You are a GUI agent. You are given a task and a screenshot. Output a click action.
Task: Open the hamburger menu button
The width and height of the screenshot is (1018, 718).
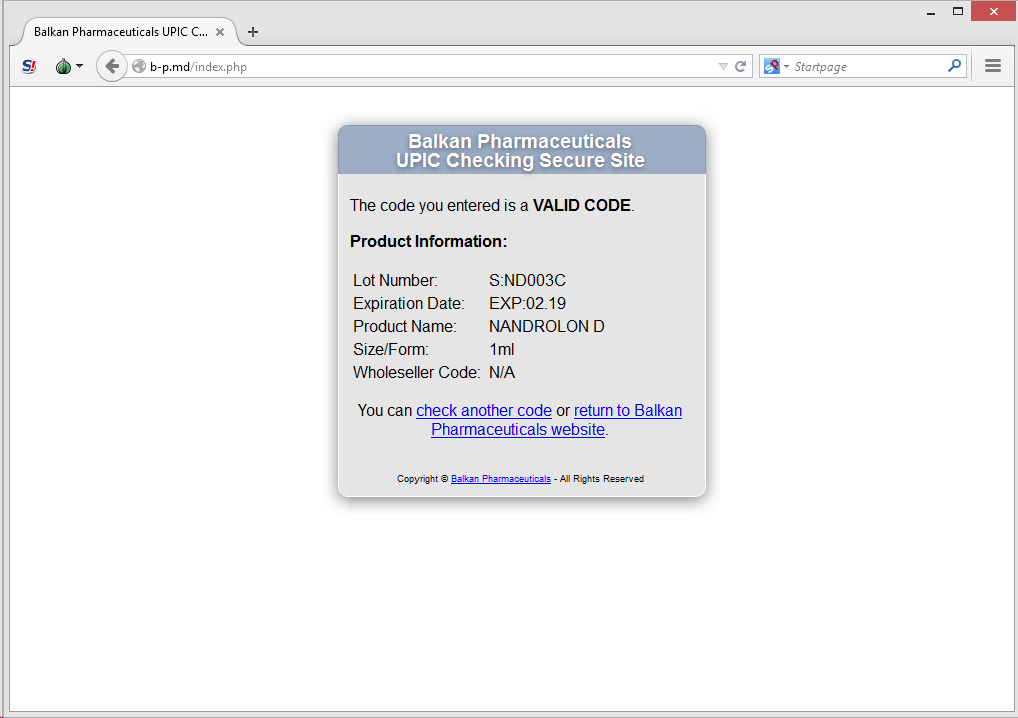pos(993,66)
